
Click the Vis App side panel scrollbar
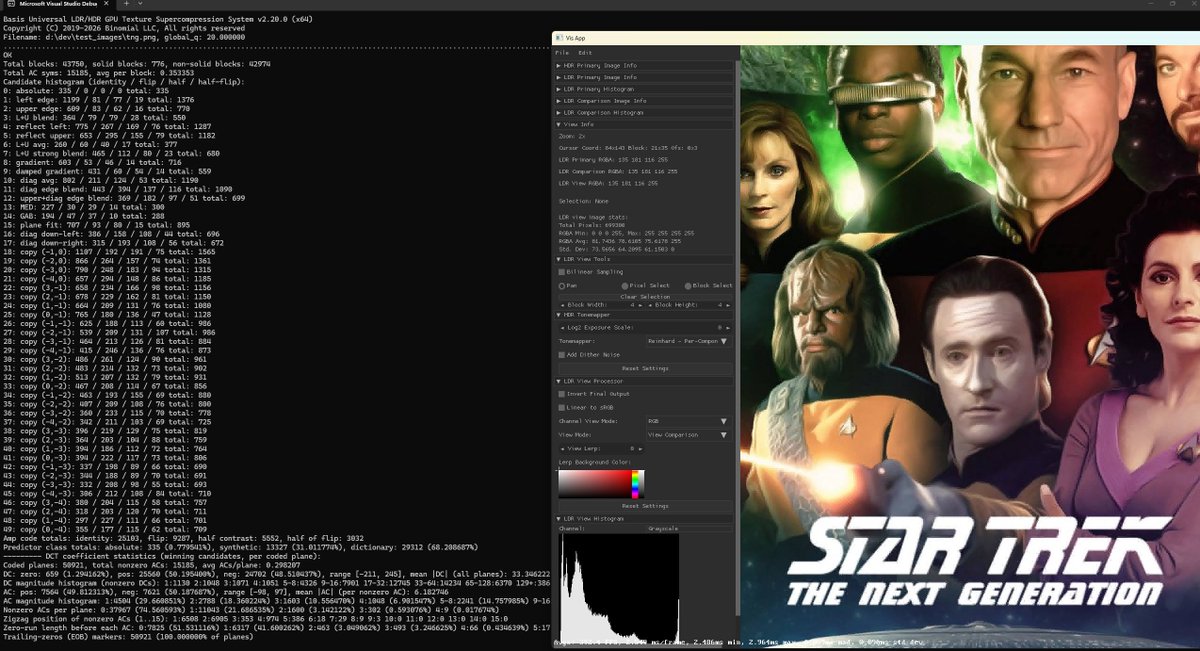point(738,340)
